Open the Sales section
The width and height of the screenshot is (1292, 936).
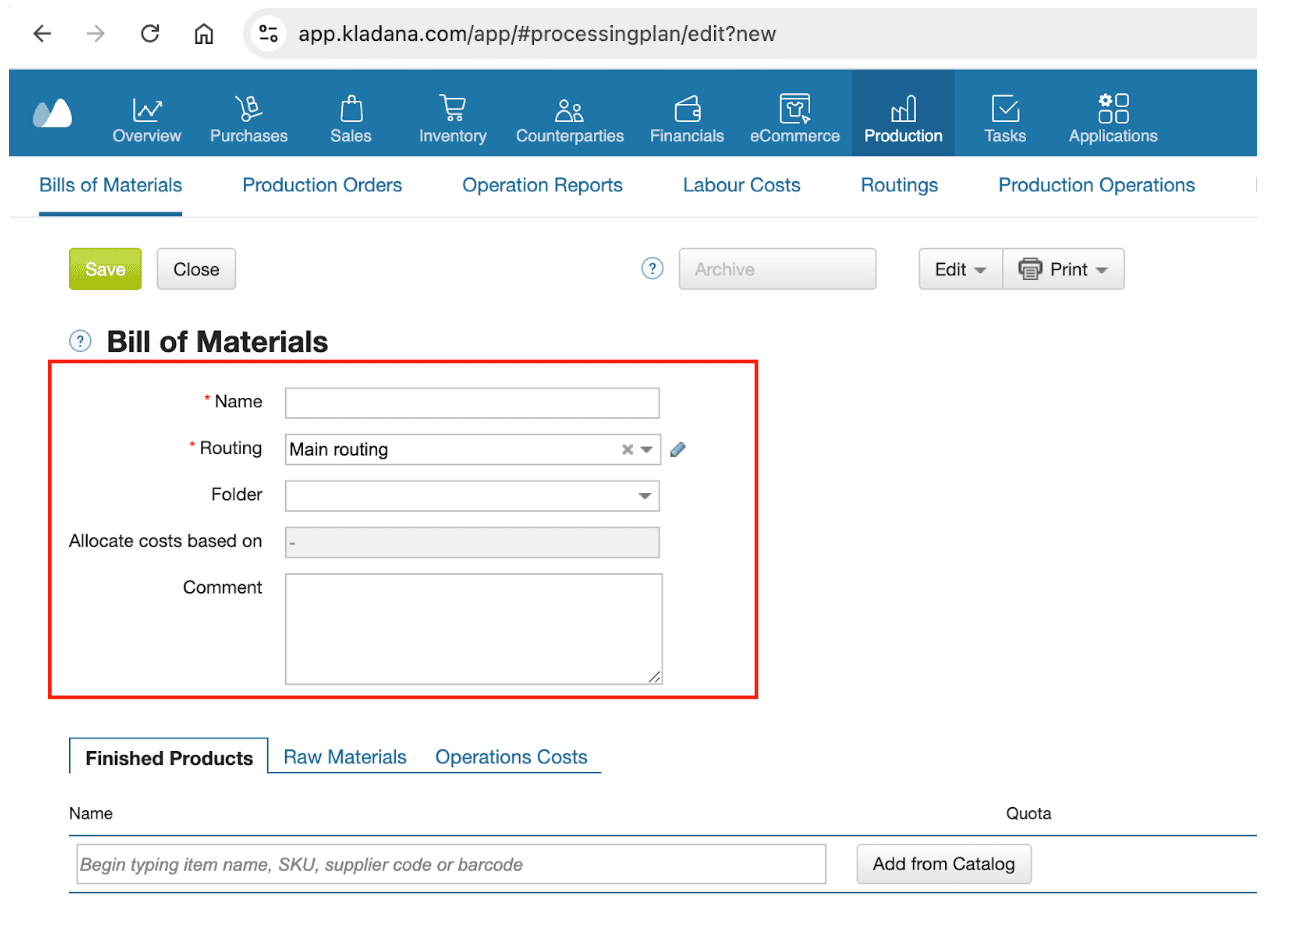(351, 120)
